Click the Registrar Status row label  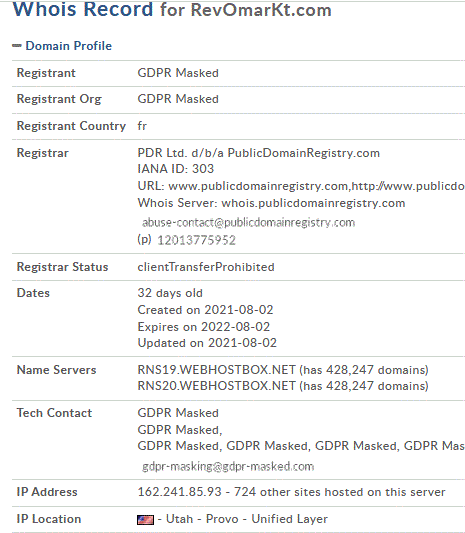pyautogui.click(x=62, y=267)
